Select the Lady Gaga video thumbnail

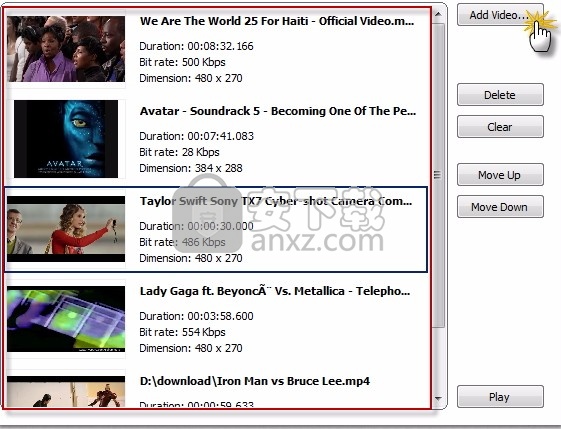(x=66, y=319)
